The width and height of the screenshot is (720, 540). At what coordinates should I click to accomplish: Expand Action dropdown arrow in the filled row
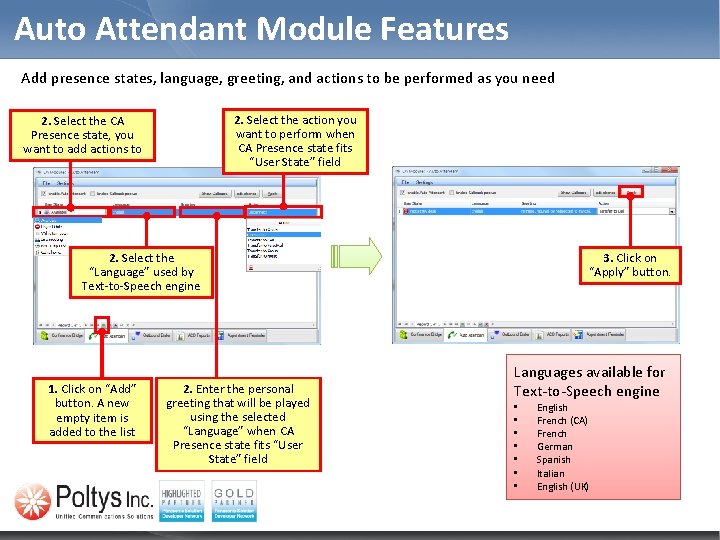(x=672, y=212)
